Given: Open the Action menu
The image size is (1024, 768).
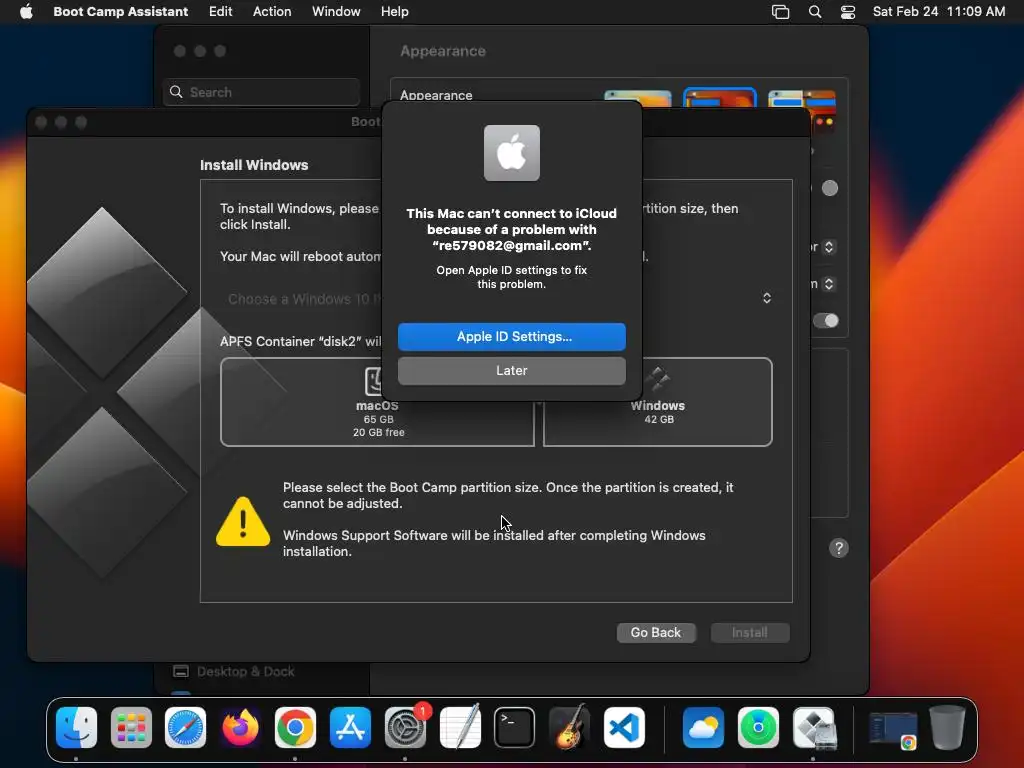Looking at the screenshot, I should [272, 12].
